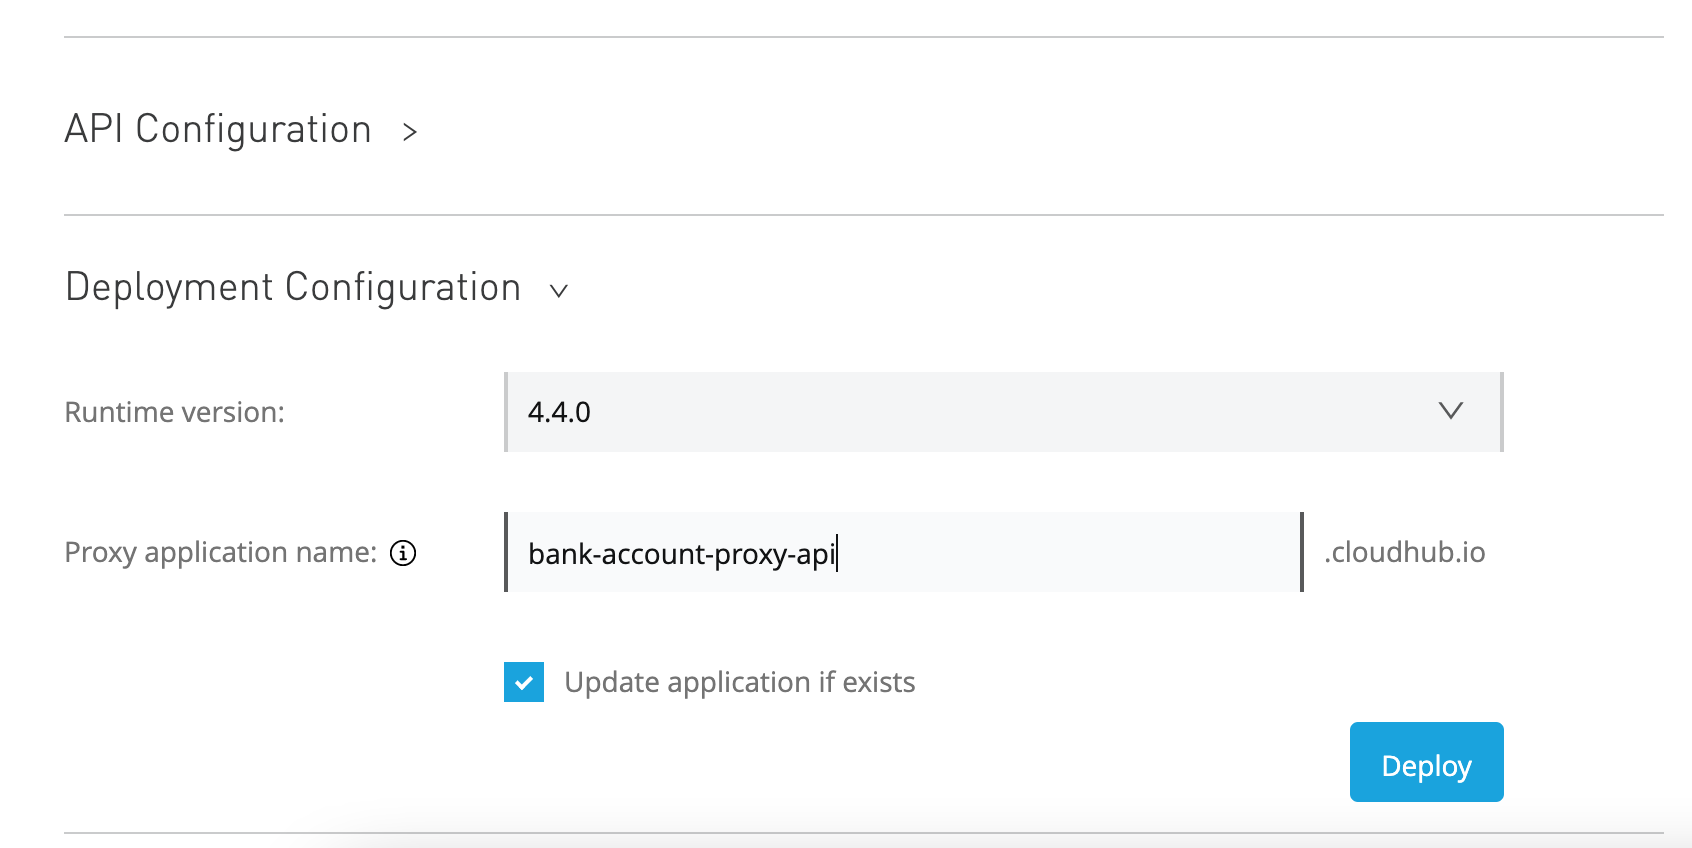Viewport: 1692px width, 848px height.
Task: Click the "Update application if exists" label text
Action: (740, 682)
